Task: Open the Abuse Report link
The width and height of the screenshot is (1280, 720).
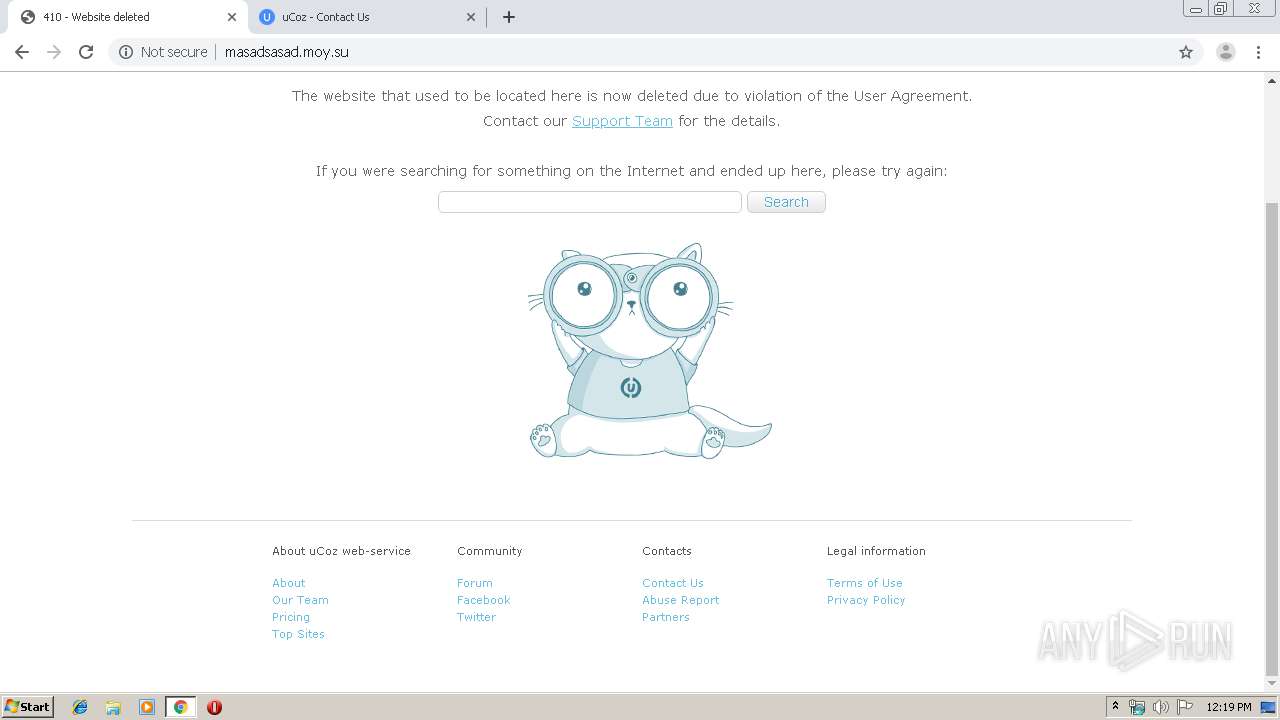Action: 681,600
